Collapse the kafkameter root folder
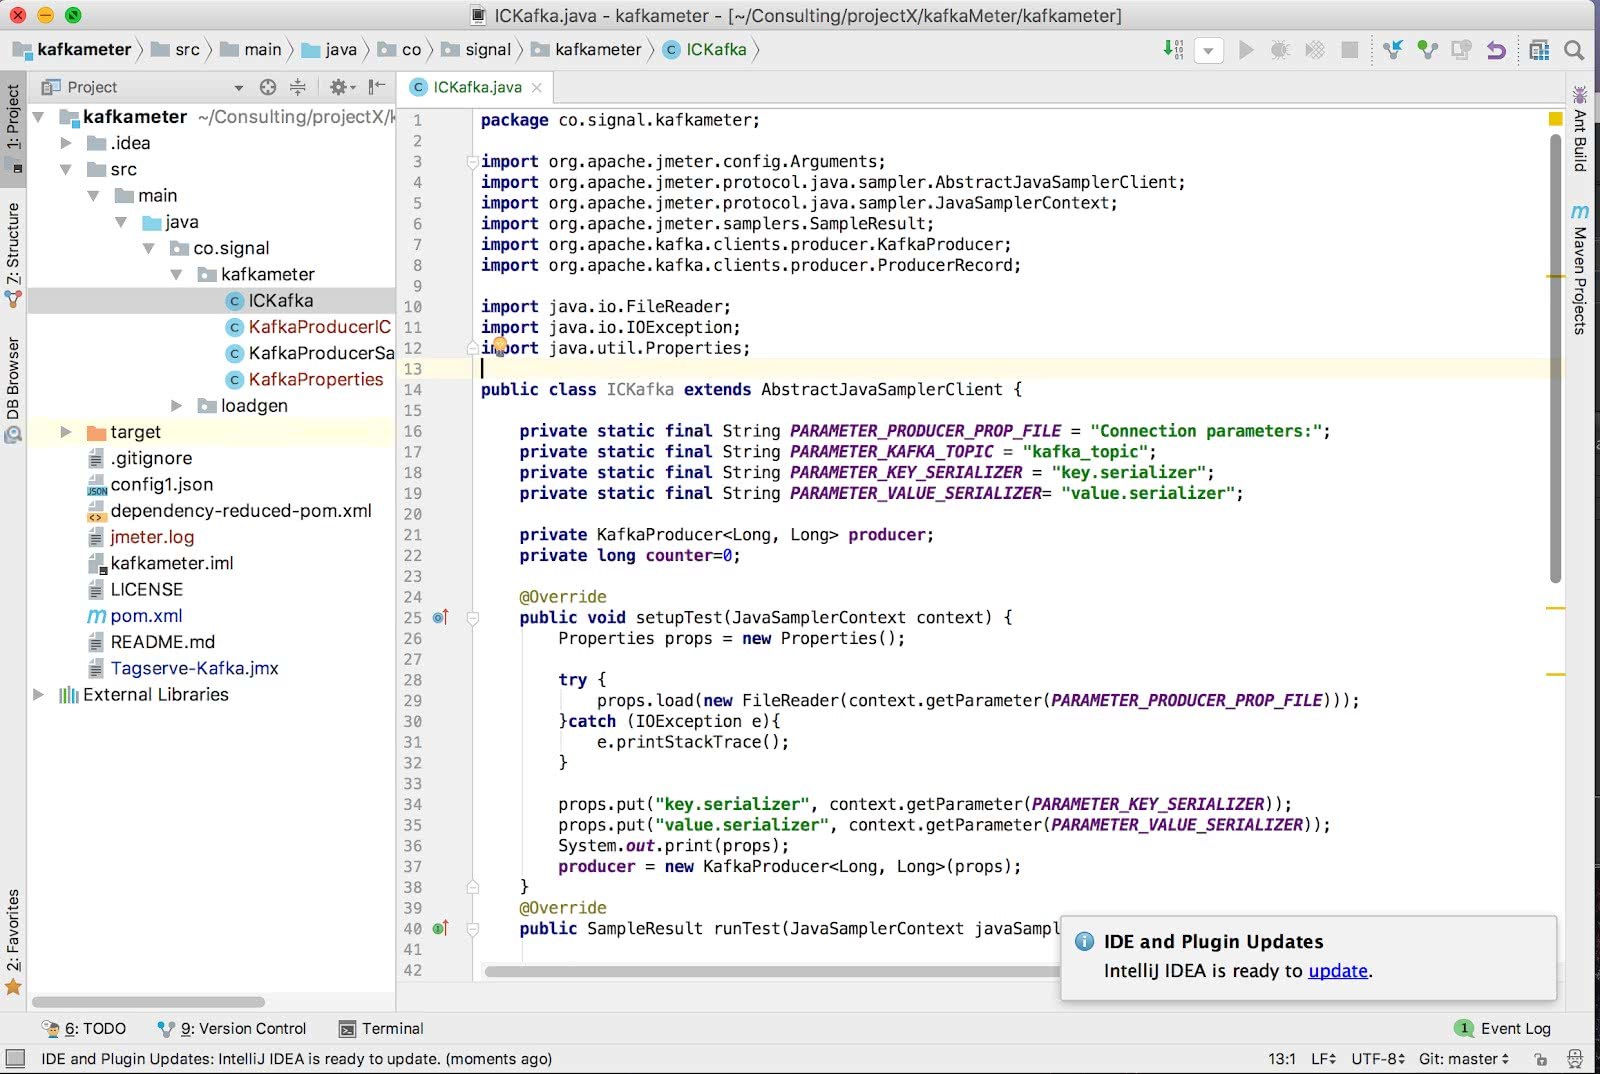 tap(38, 117)
